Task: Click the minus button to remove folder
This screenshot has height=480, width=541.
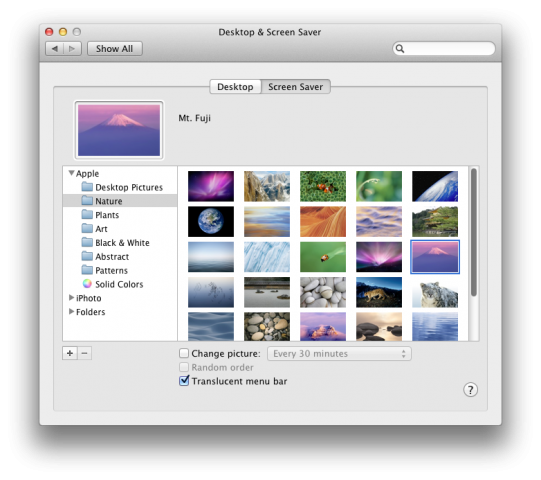Action: tap(85, 353)
